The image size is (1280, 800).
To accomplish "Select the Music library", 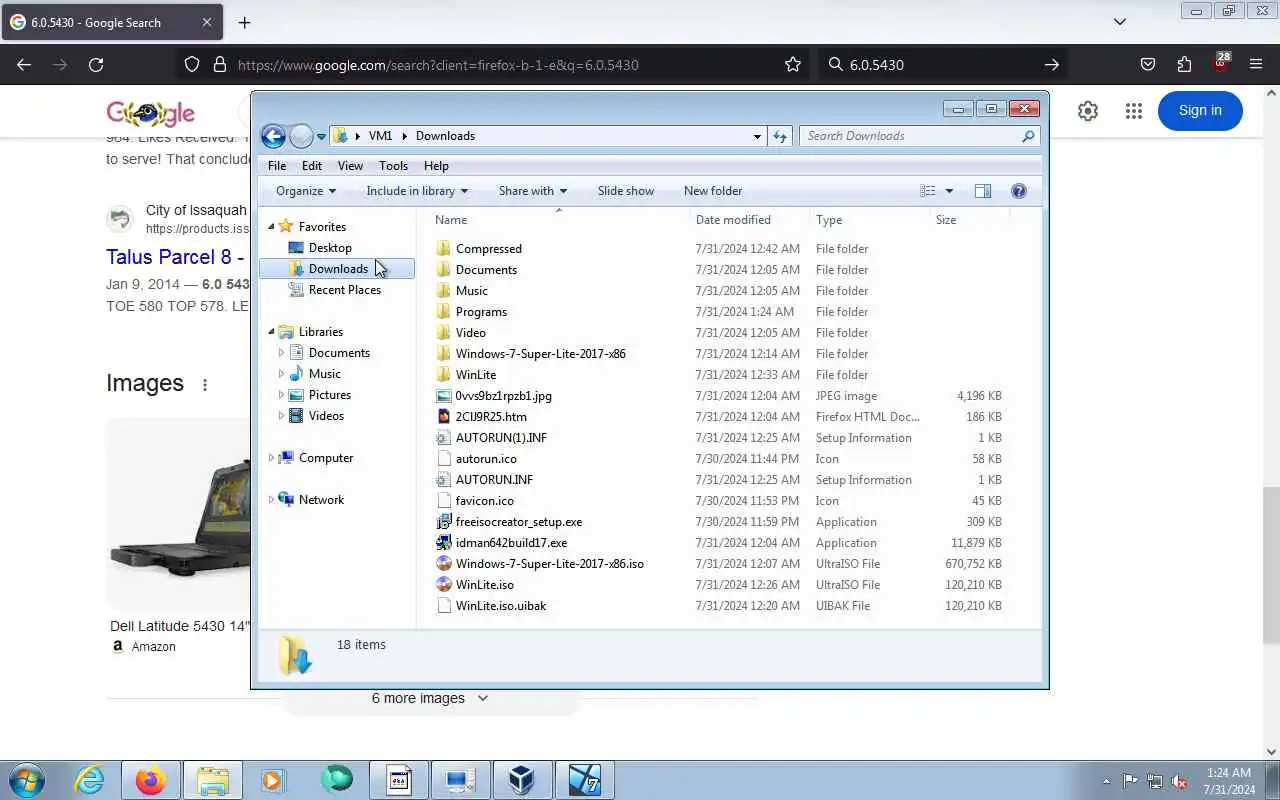I will pos(324,374).
